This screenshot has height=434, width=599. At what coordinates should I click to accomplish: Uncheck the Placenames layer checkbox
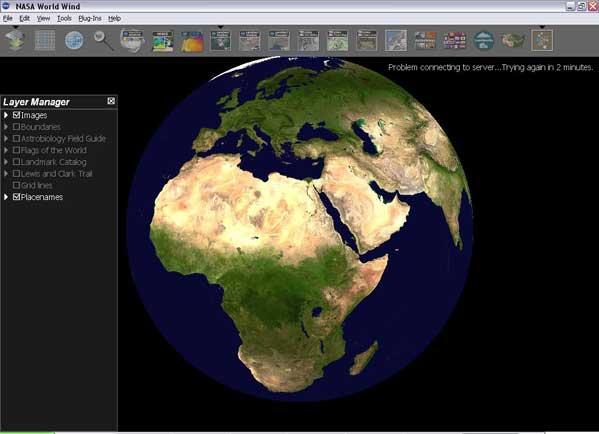pyautogui.click(x=16, y=197)
